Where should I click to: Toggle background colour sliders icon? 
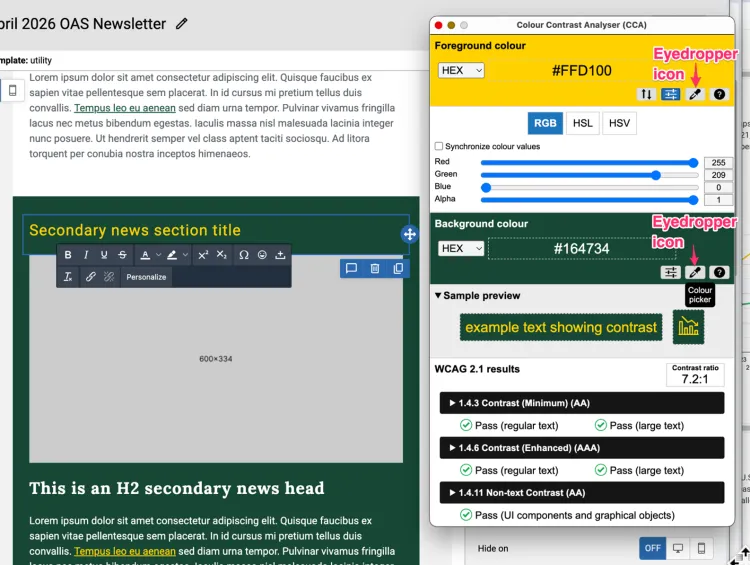coord(671,272)
